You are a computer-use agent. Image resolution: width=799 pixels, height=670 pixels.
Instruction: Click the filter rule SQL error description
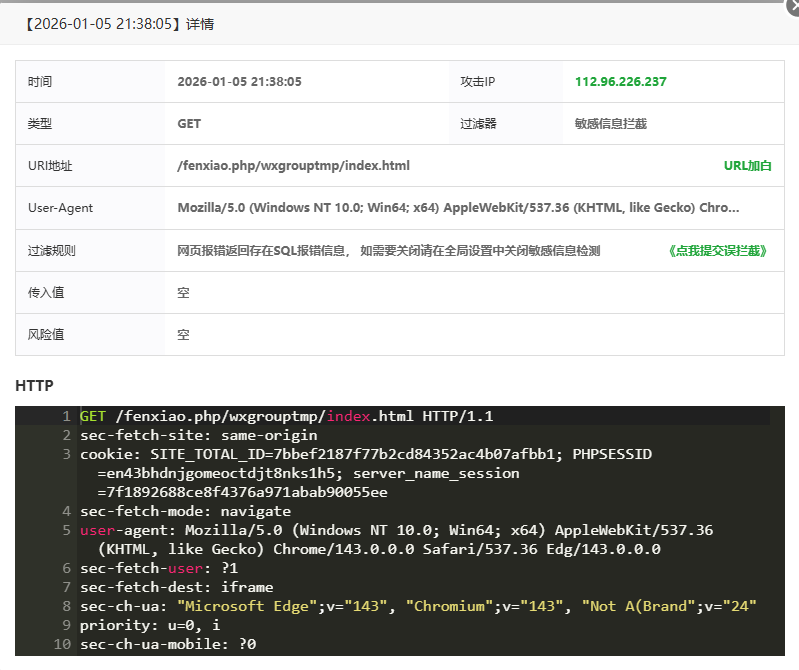click(388, 251)
